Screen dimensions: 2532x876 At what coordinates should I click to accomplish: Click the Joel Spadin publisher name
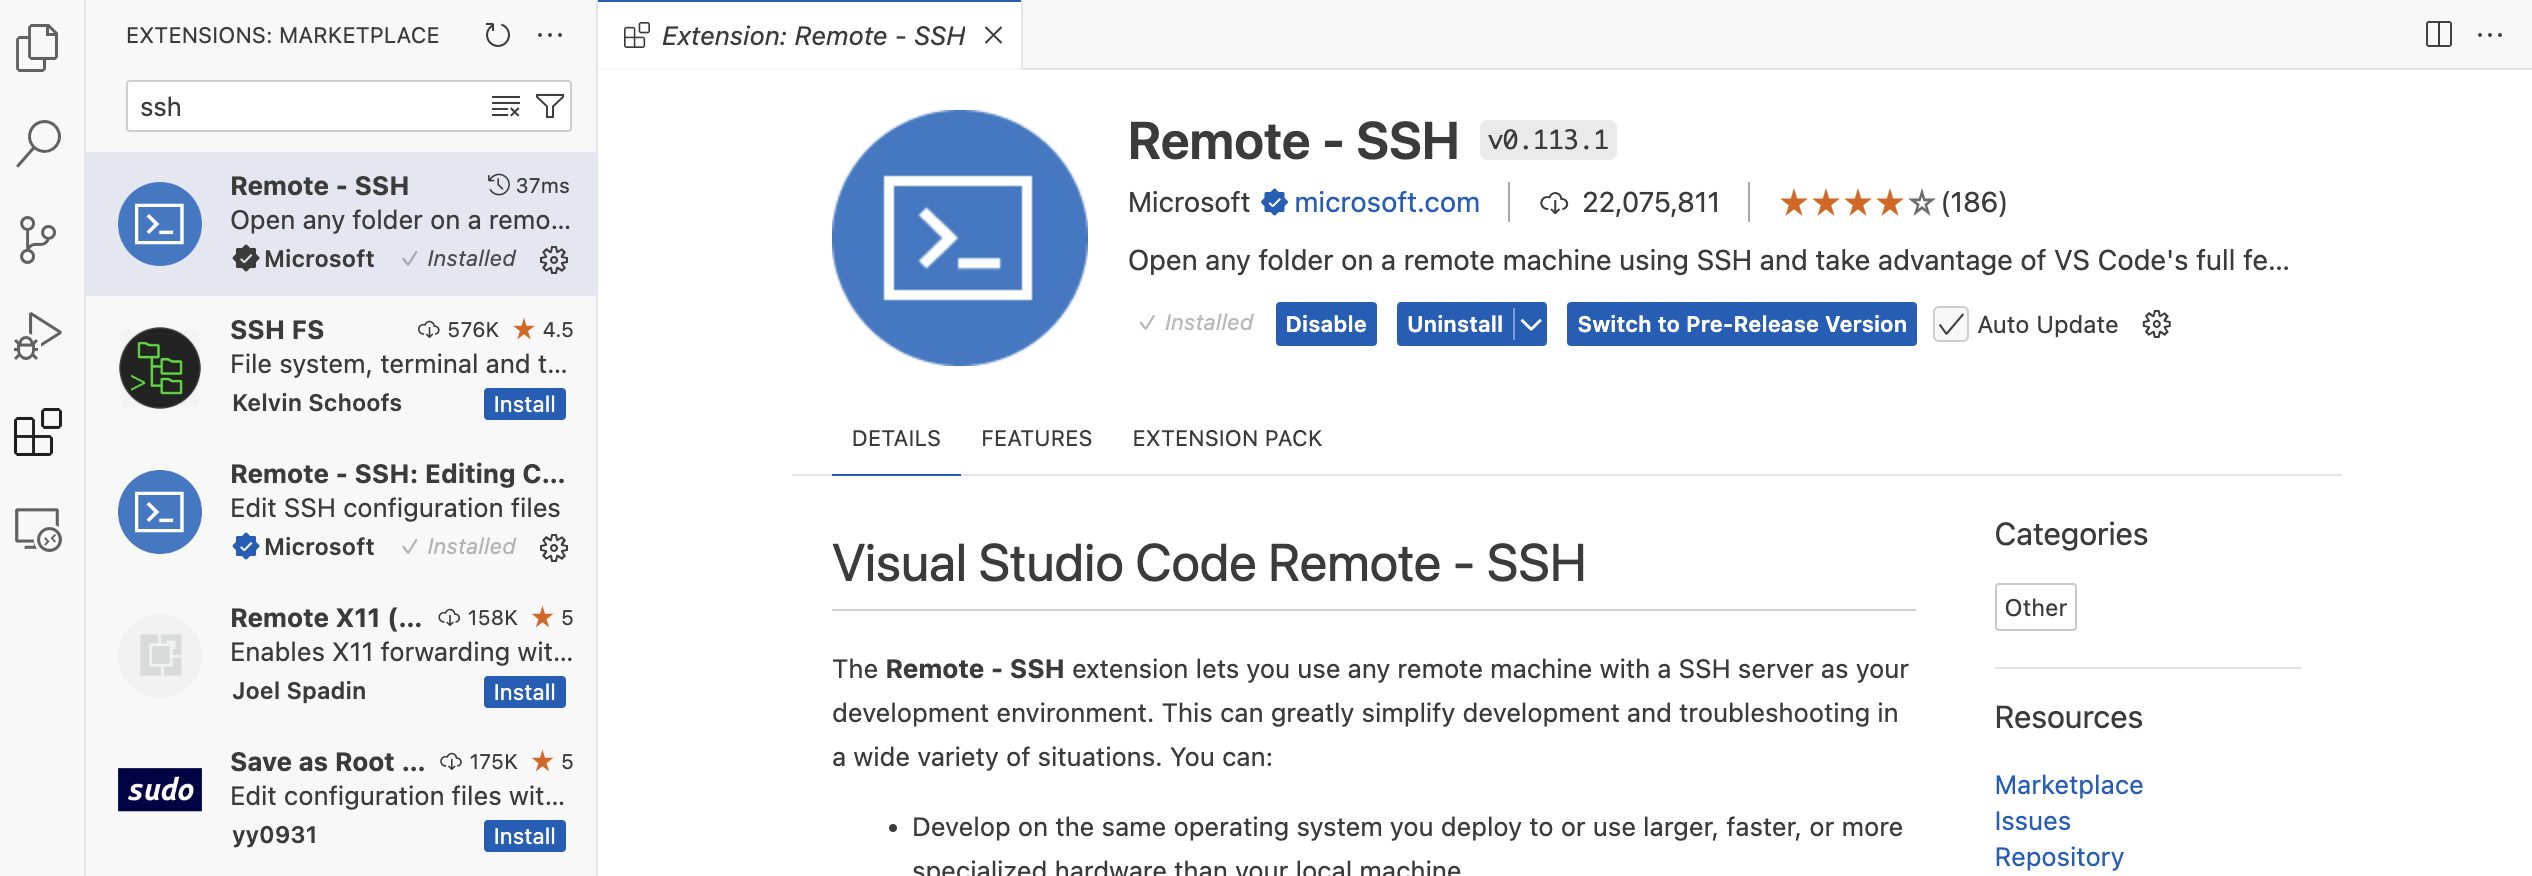299,691
